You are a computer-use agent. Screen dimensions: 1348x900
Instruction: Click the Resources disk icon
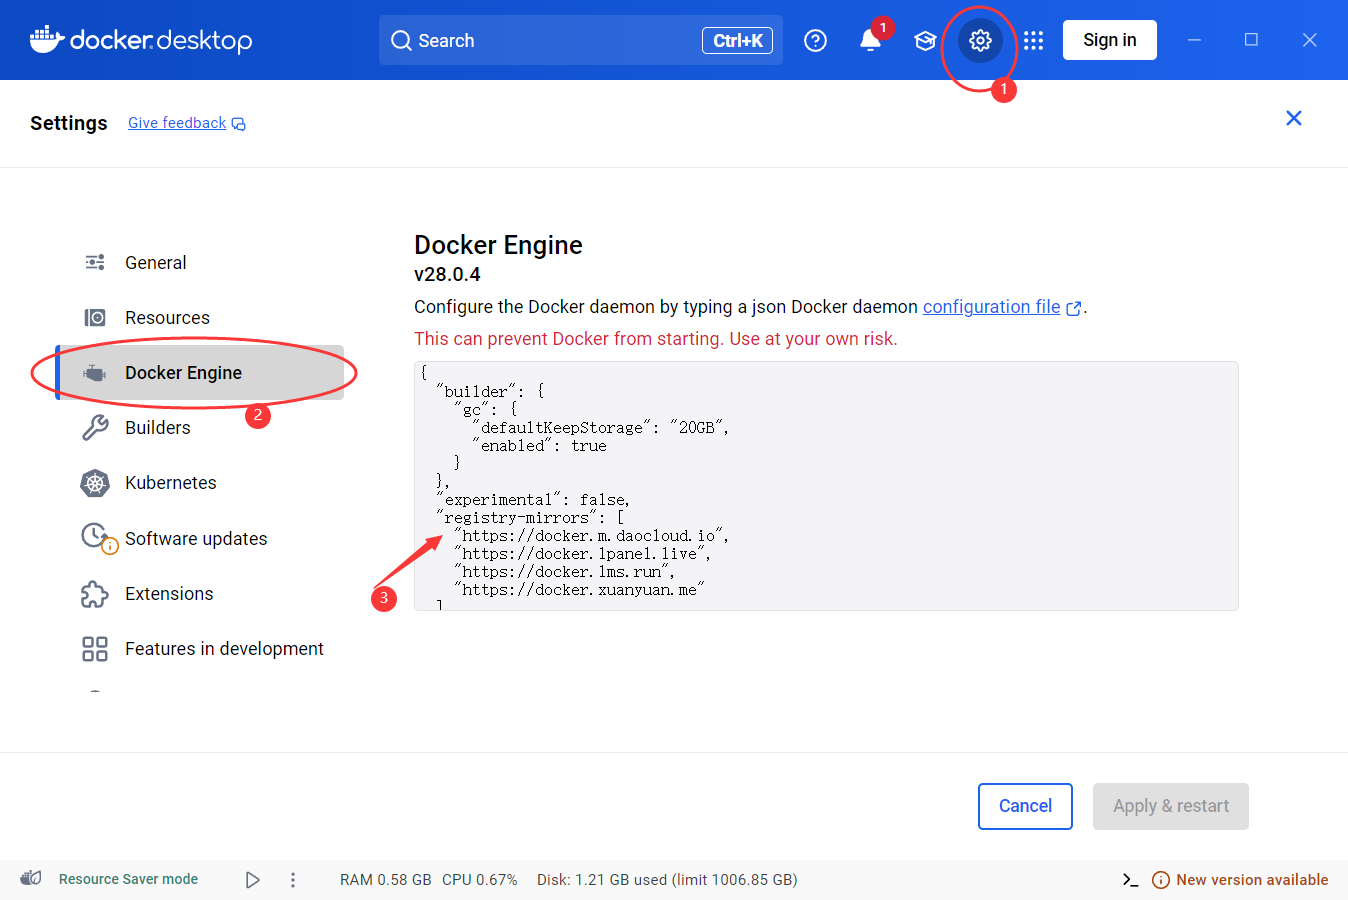click(95, 317)
